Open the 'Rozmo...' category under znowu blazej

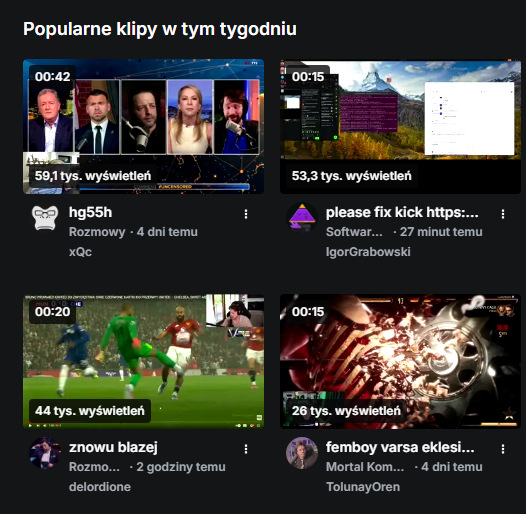(x=94, y=467)
